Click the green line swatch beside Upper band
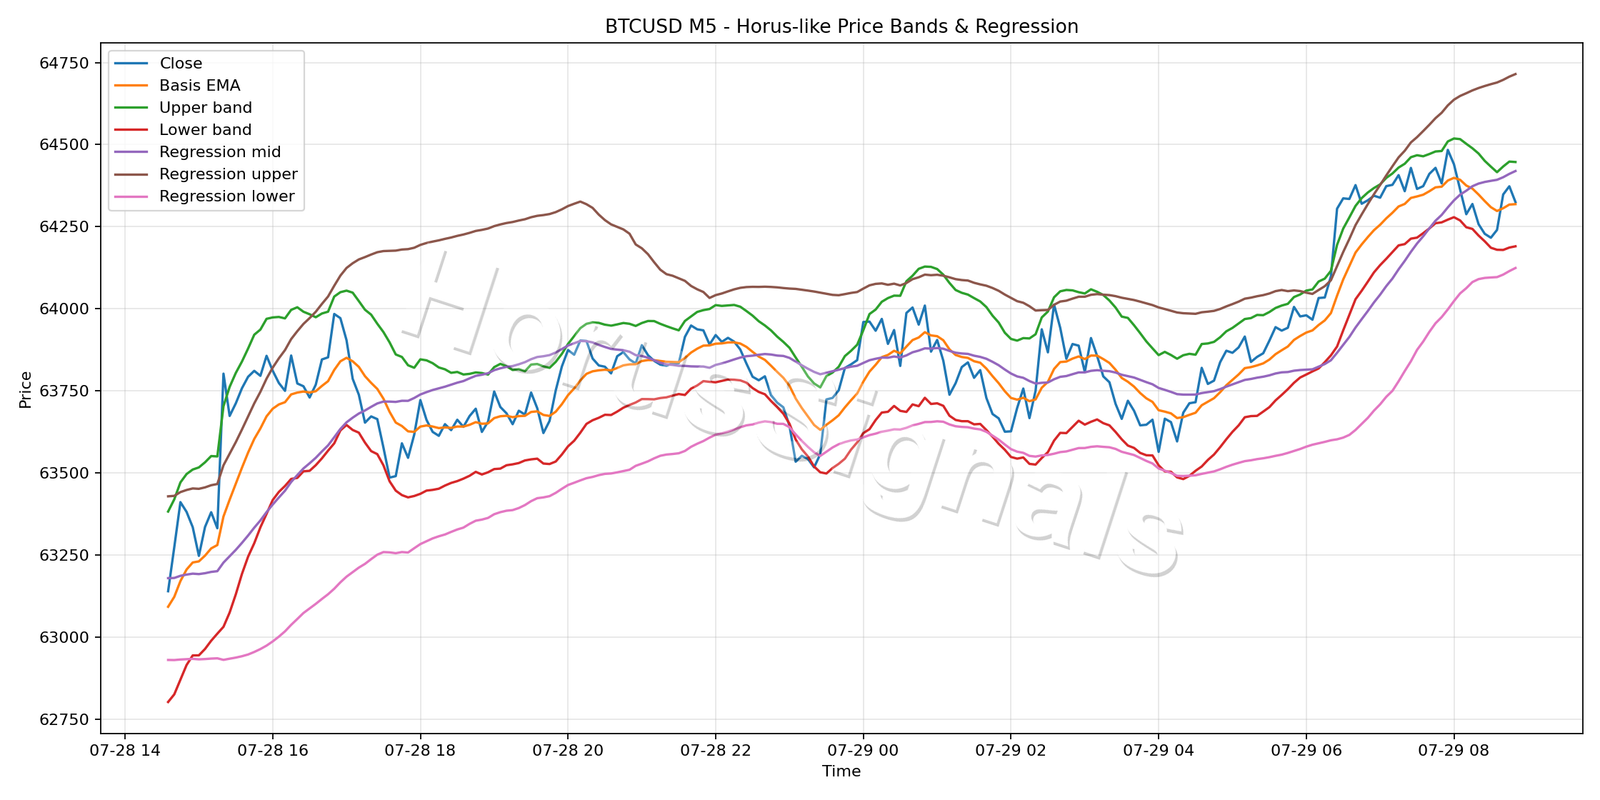Viewport: 1600px width, 800px height. pos(131,108)
